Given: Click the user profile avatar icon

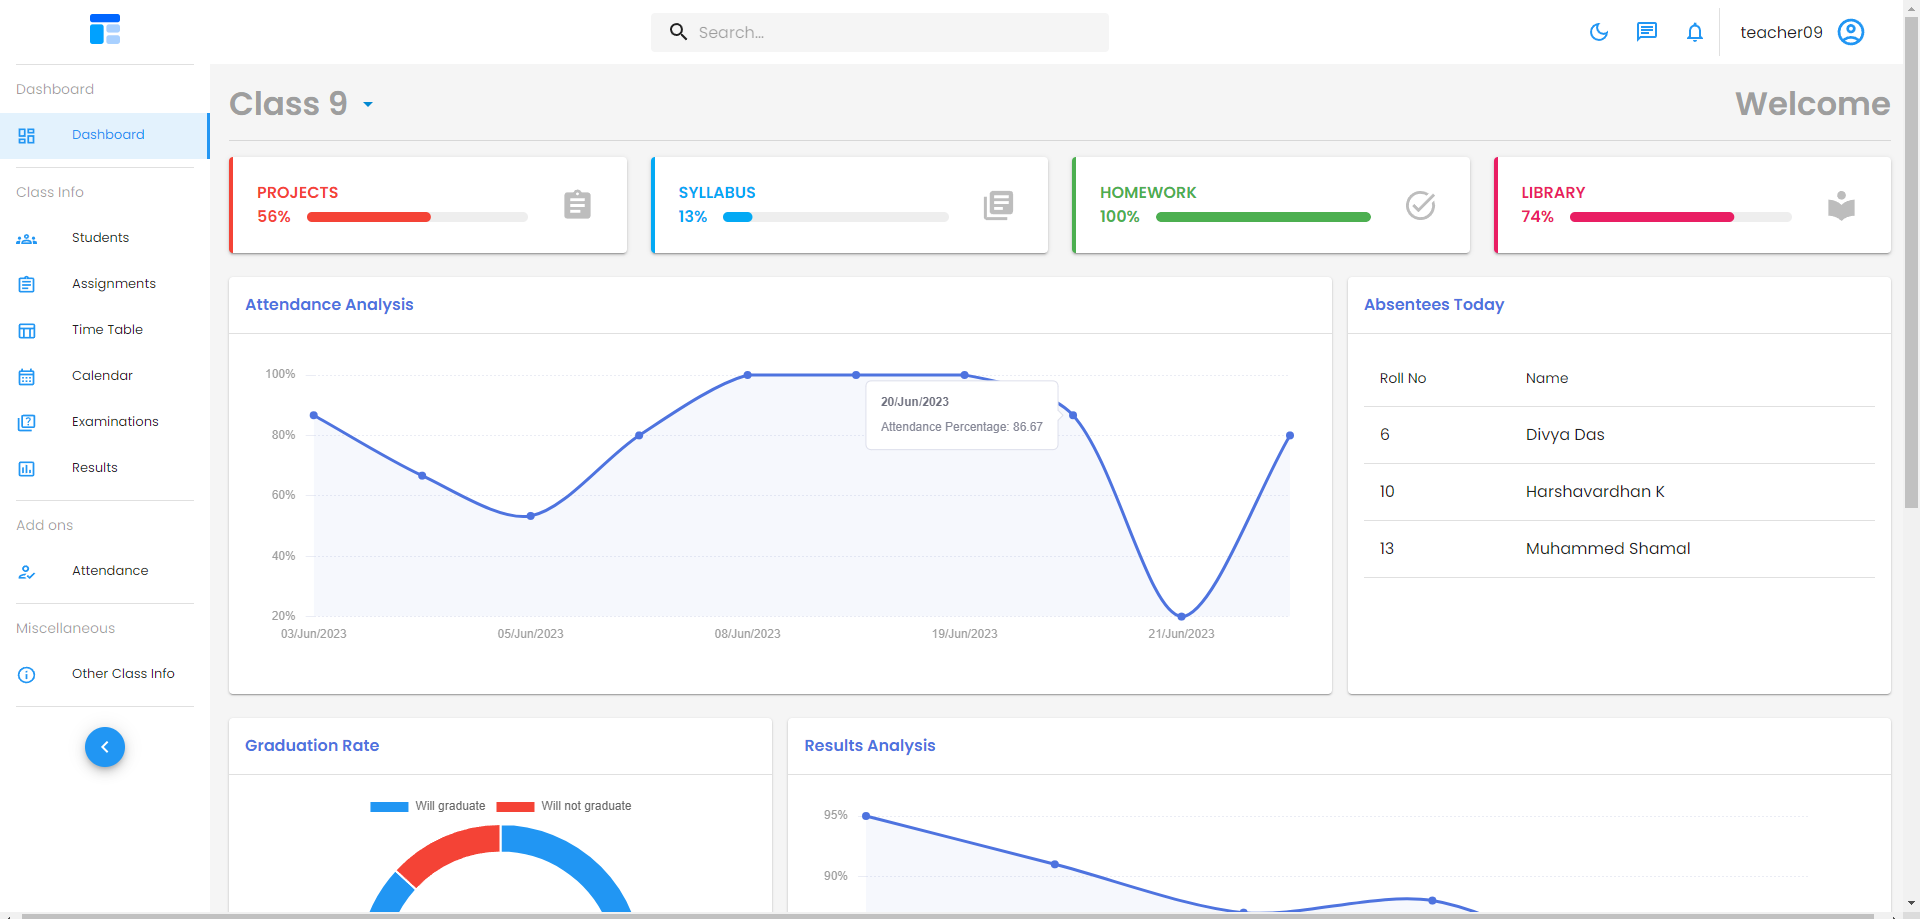Looking at the screenshot, I should tap(1851, 32).
